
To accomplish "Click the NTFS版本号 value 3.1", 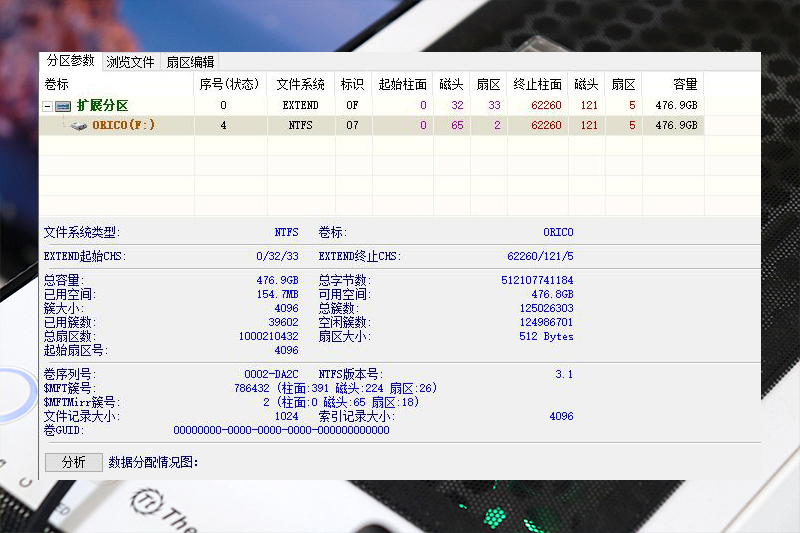I will (x=564, y=374).
